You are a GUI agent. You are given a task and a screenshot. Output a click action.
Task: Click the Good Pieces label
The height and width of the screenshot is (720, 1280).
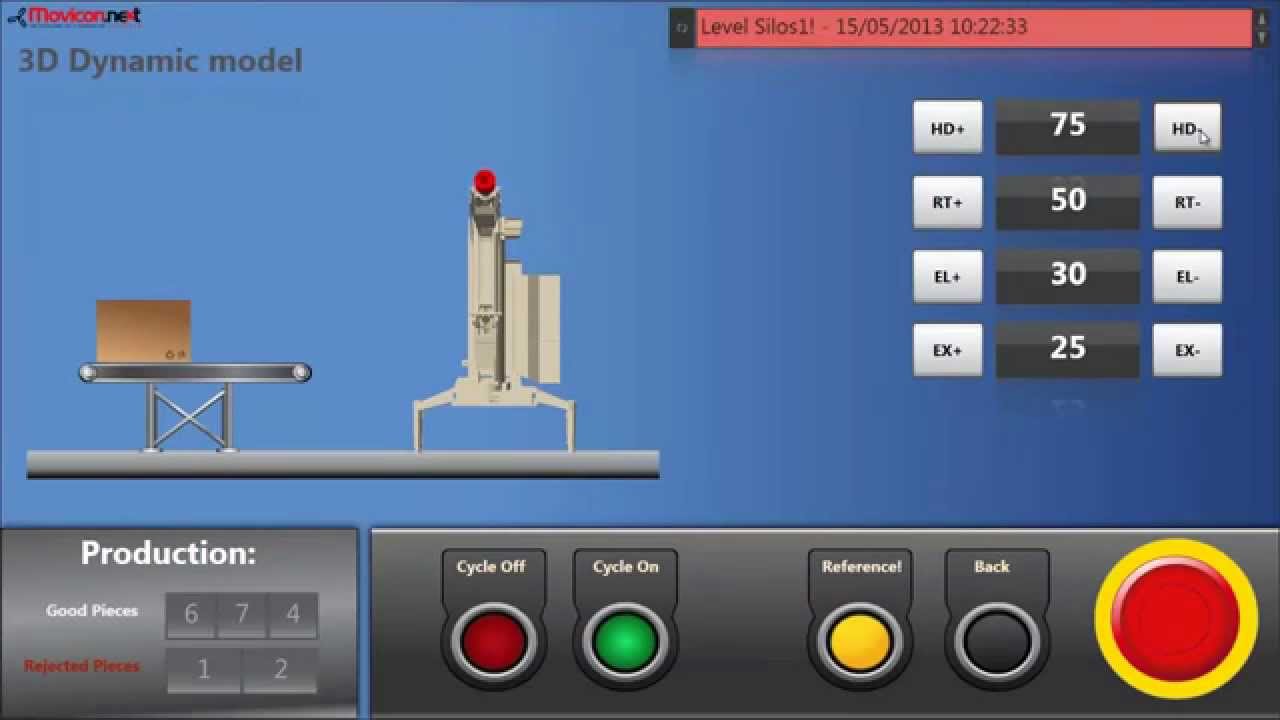[x=92, y=610]
